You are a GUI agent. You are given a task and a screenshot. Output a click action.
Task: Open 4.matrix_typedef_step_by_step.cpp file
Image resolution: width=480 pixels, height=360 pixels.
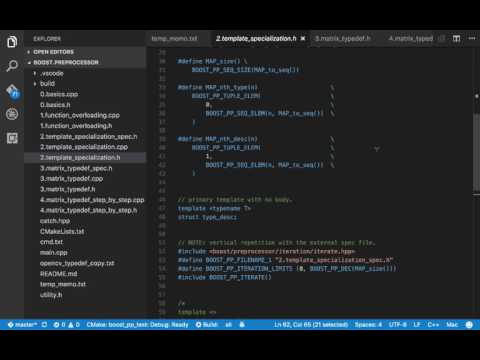(x=92, y=200)
